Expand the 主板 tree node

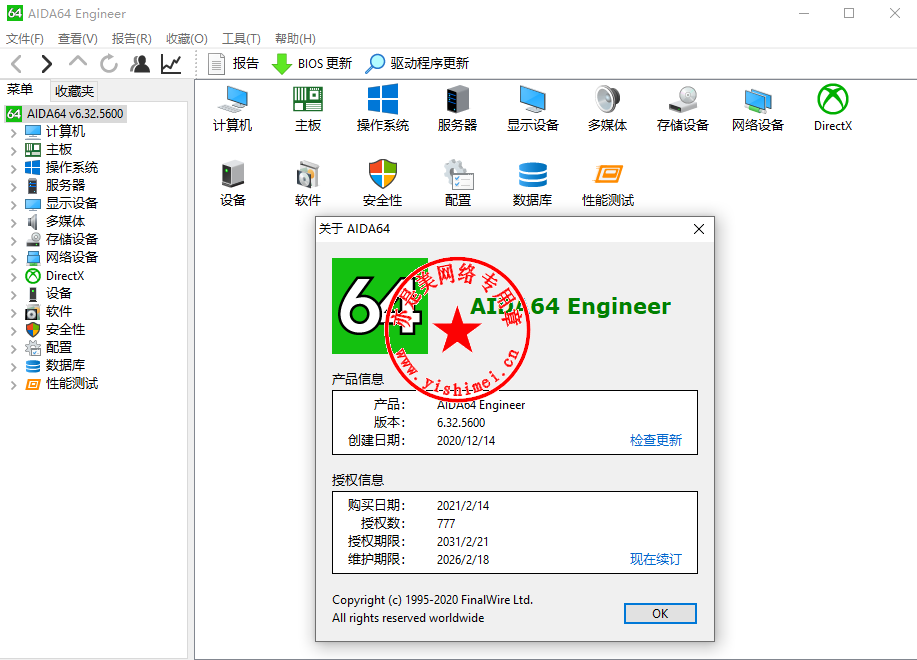[x=13, y=151]
